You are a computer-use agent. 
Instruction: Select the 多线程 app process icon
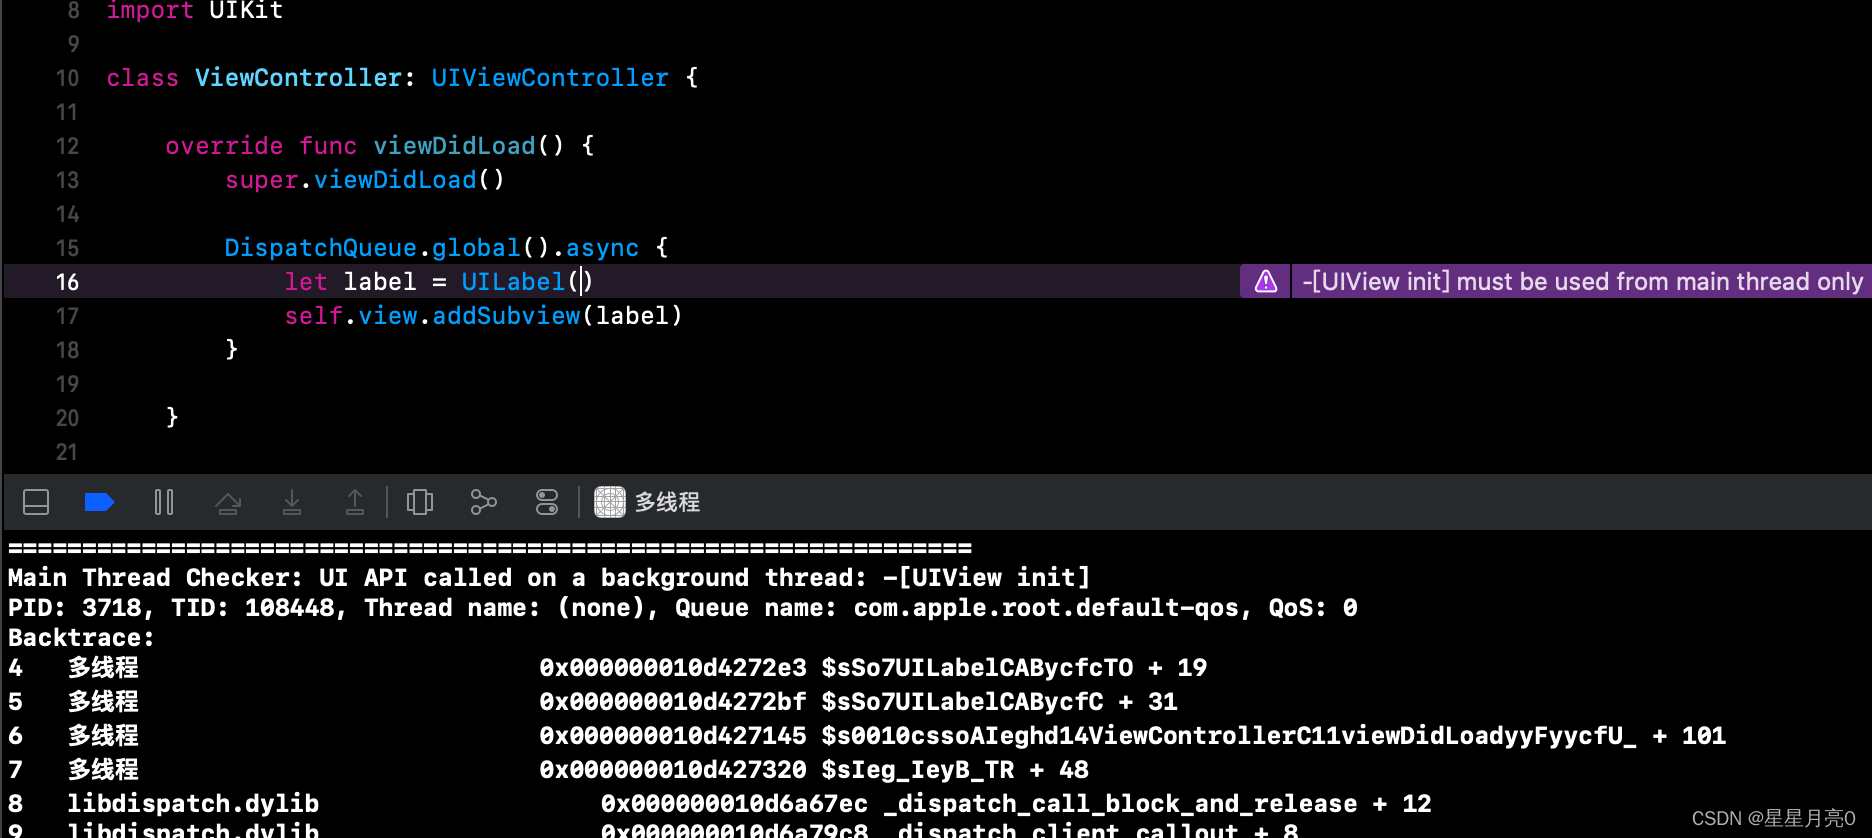click(x=610, y=502)
